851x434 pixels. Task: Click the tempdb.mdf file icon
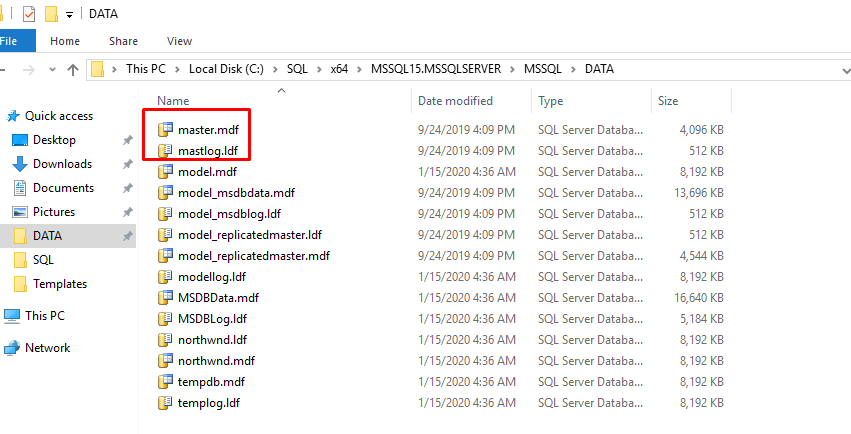[166, 382]
